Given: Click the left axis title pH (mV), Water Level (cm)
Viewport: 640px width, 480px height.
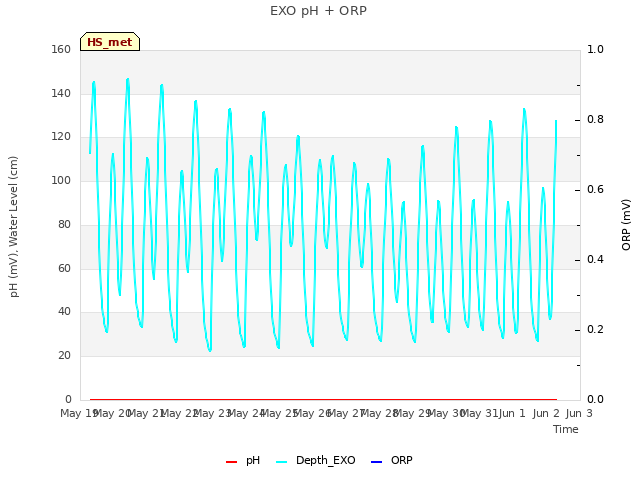Looking at the screenshot, I should 13,227.
